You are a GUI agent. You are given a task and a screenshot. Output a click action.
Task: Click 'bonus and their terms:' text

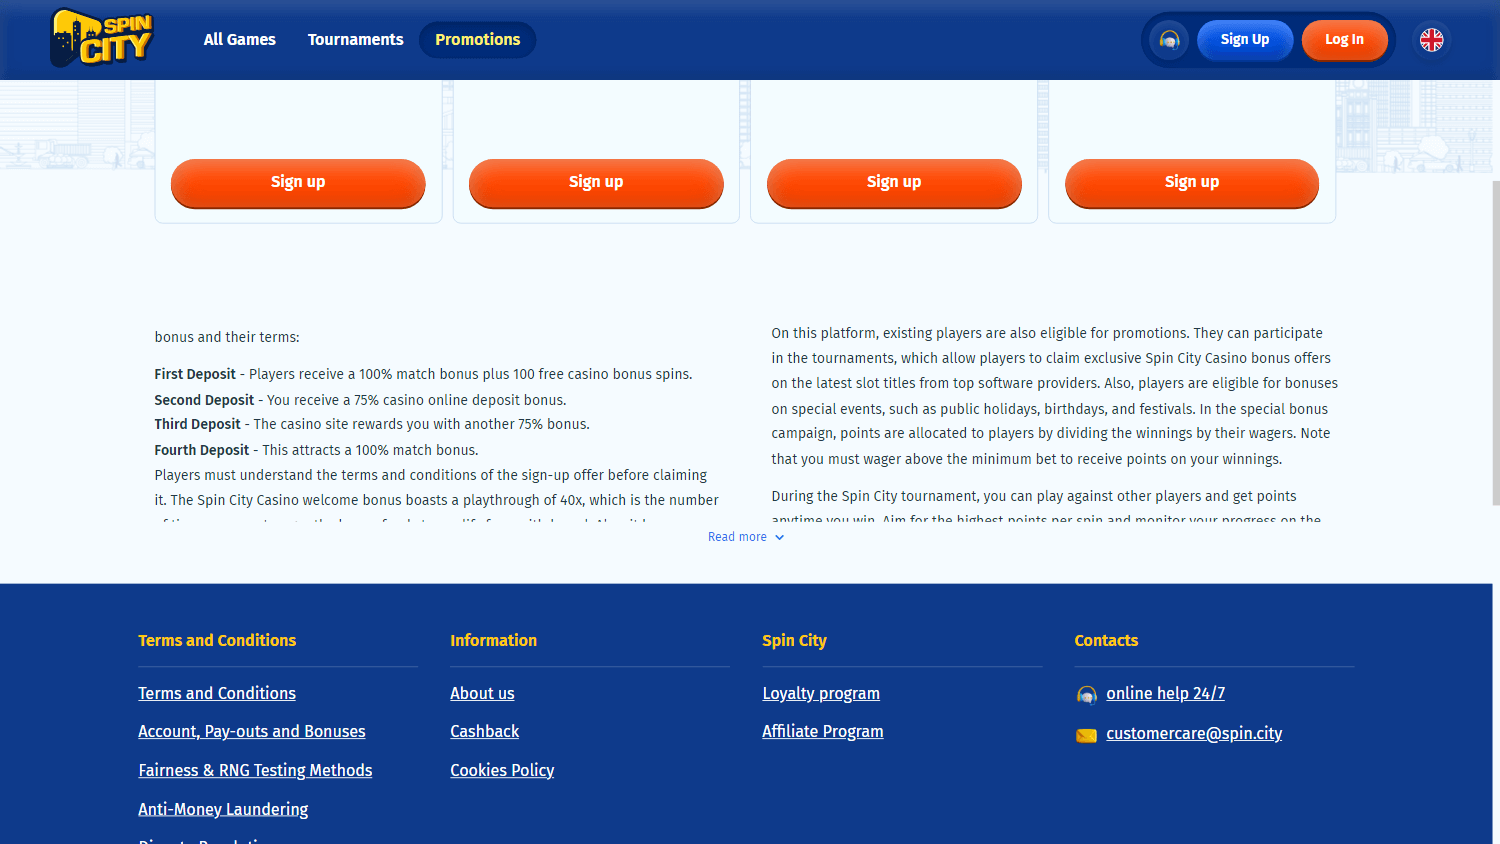(227, 337)
